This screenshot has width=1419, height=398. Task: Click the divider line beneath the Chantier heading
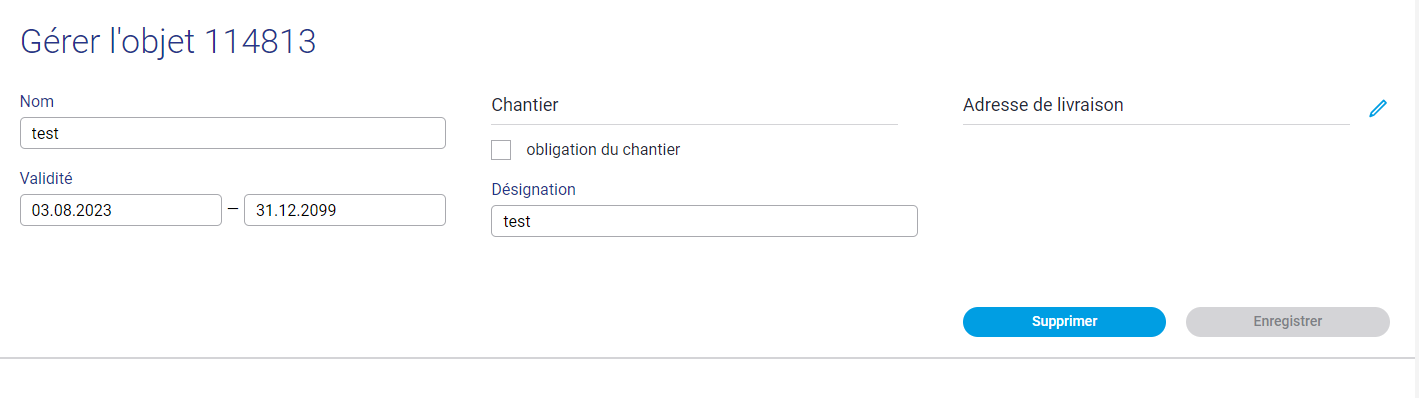click(694, 124)
